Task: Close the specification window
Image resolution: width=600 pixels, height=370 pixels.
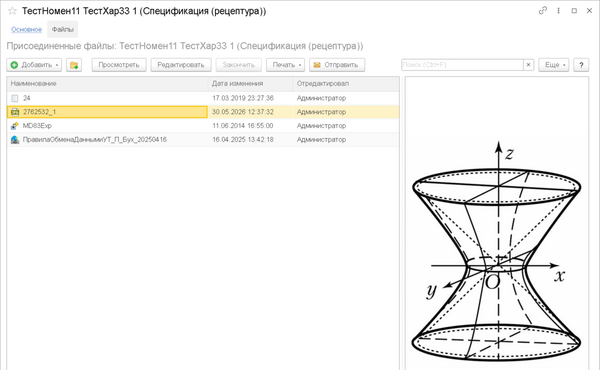Action: (589, 11)
